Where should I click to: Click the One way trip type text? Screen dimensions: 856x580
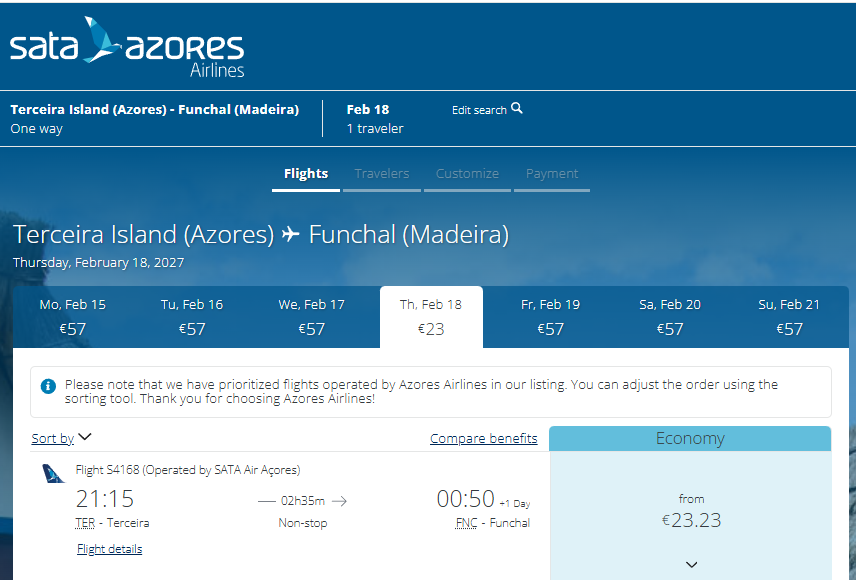click(37, 129)
